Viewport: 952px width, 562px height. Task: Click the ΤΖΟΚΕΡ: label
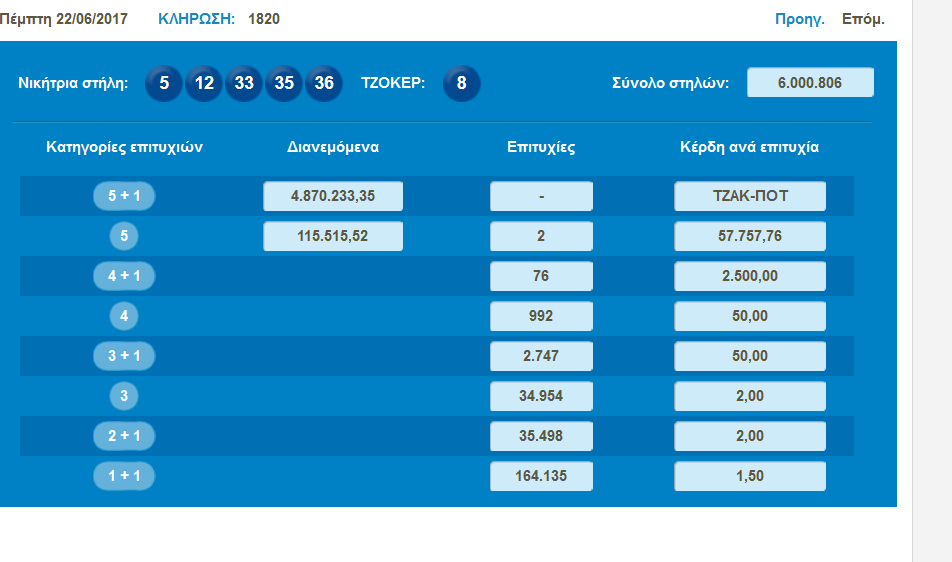point(393,83)
